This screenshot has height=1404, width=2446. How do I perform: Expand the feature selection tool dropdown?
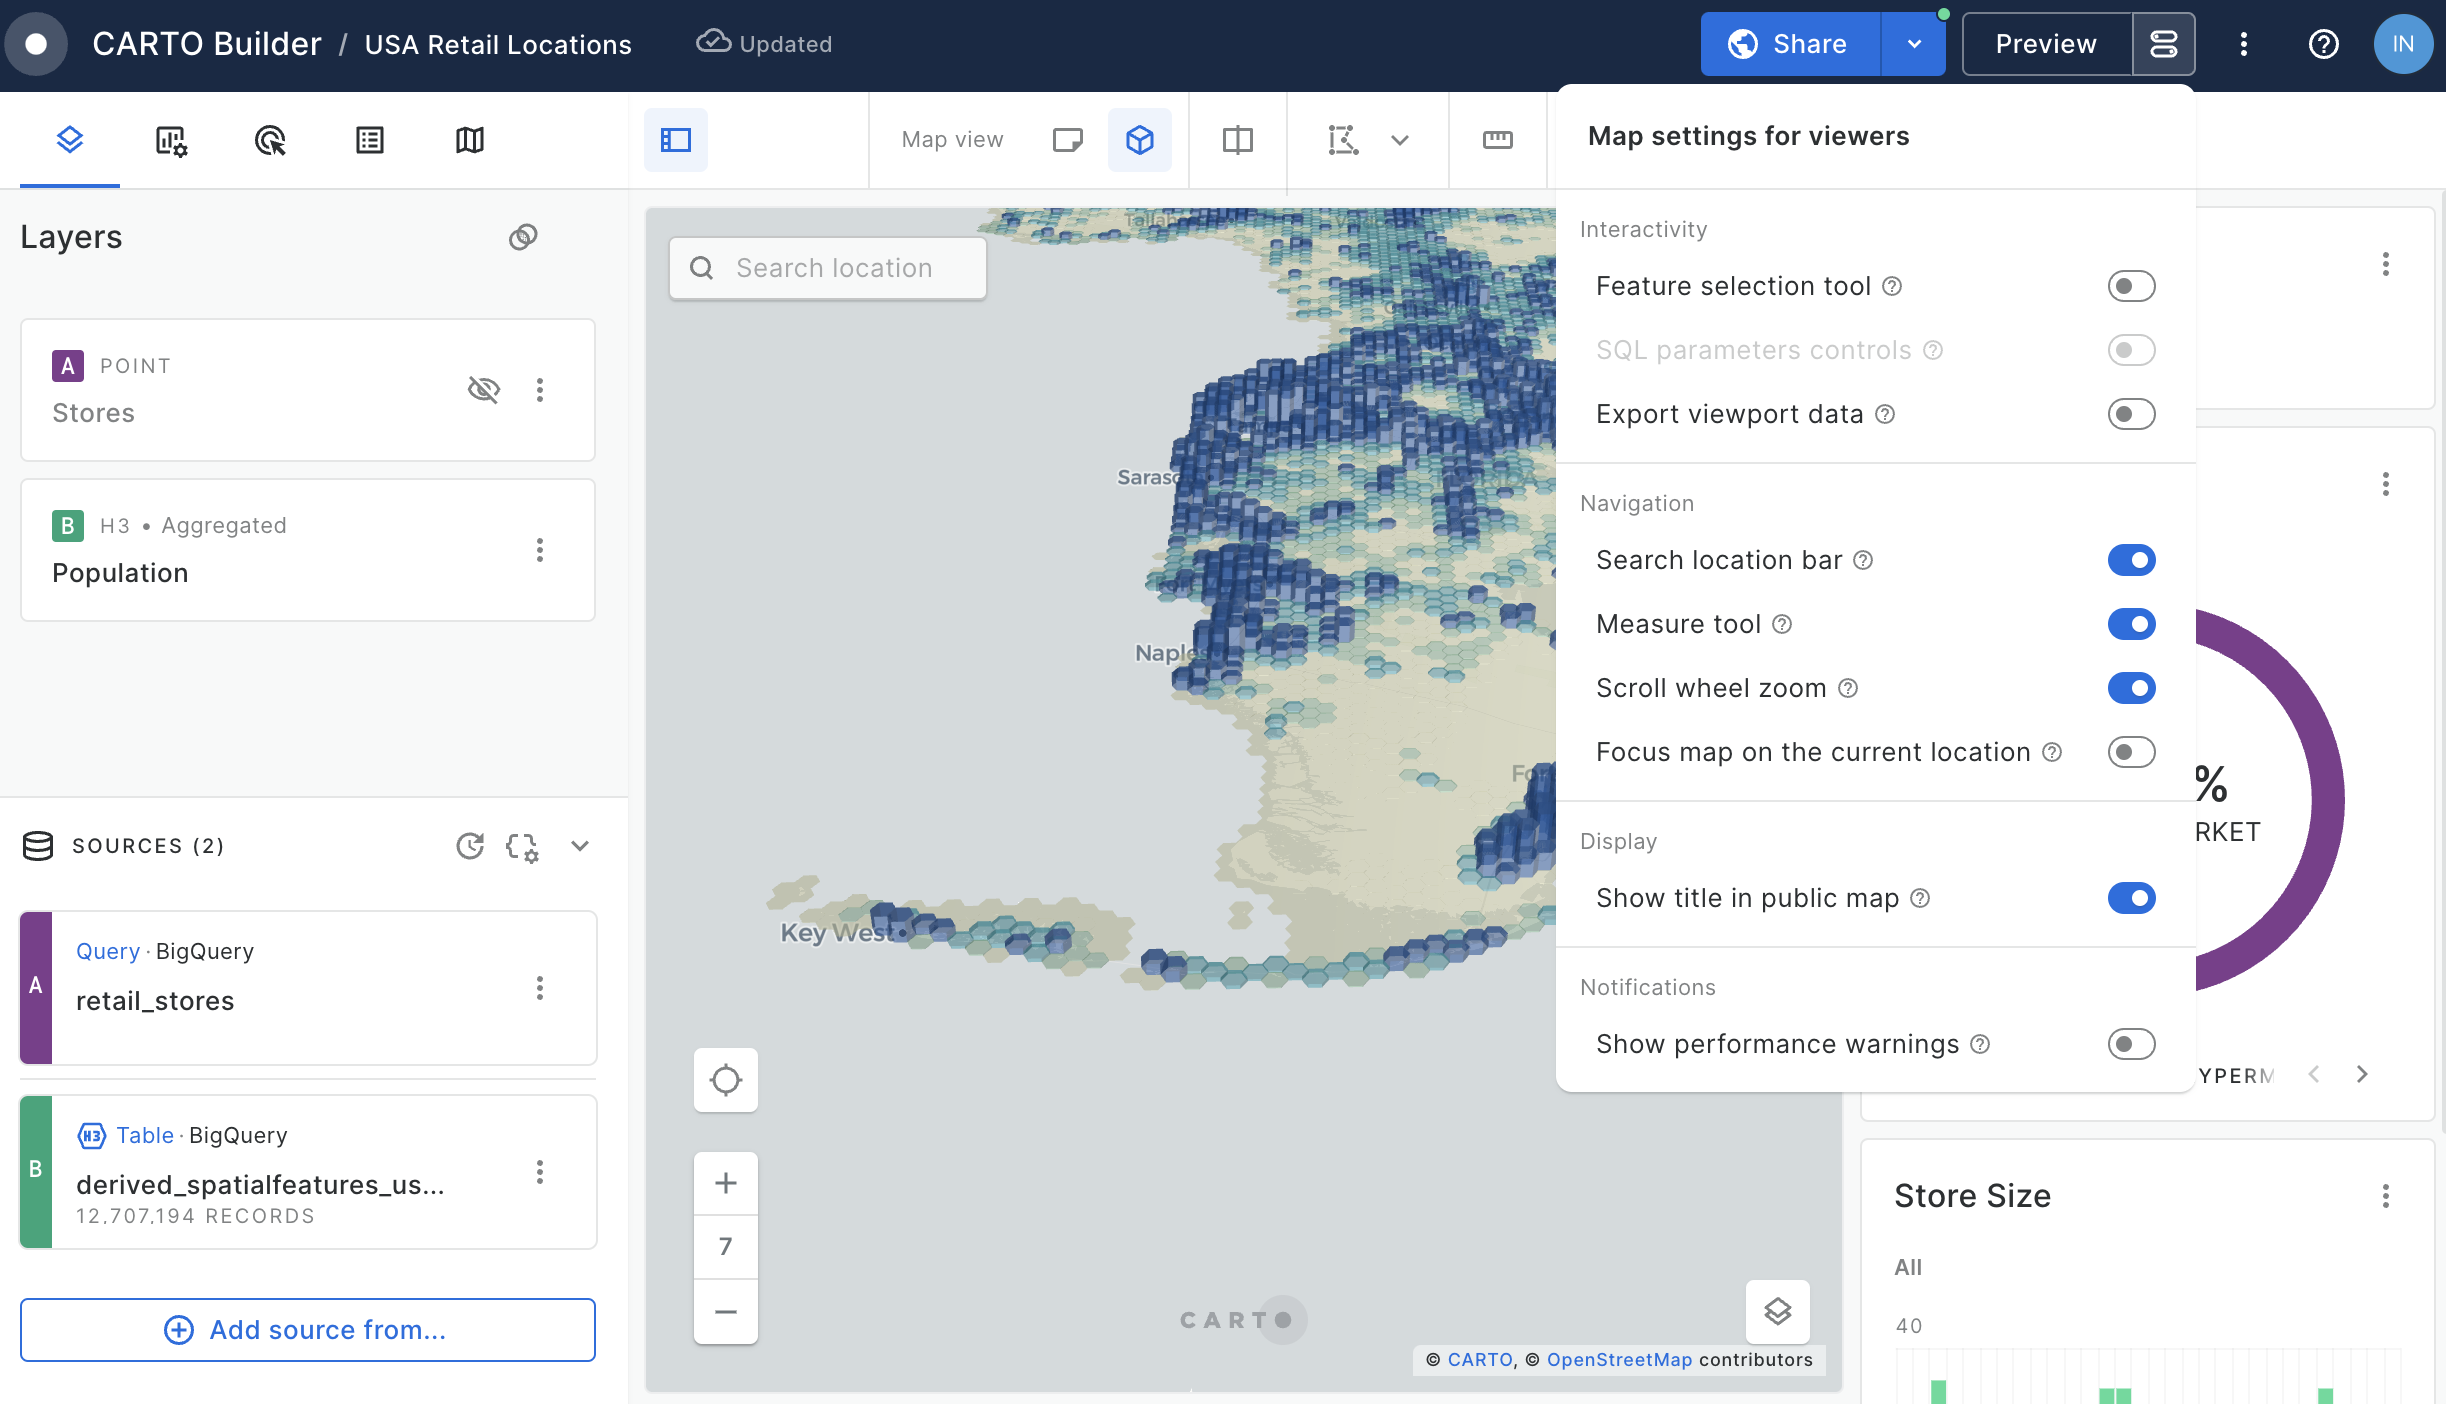(1400, 140)
